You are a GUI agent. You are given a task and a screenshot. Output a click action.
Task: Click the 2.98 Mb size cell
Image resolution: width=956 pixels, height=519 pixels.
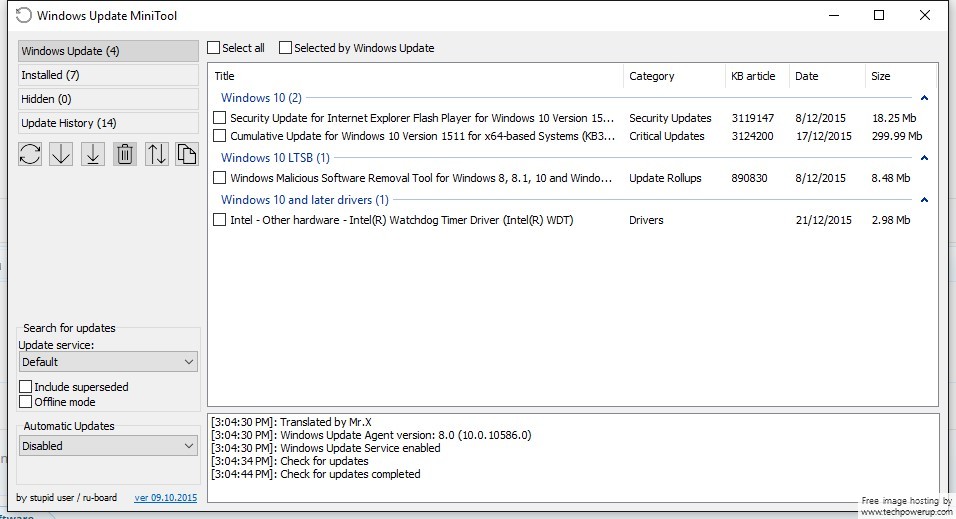[x=891, y=220]
